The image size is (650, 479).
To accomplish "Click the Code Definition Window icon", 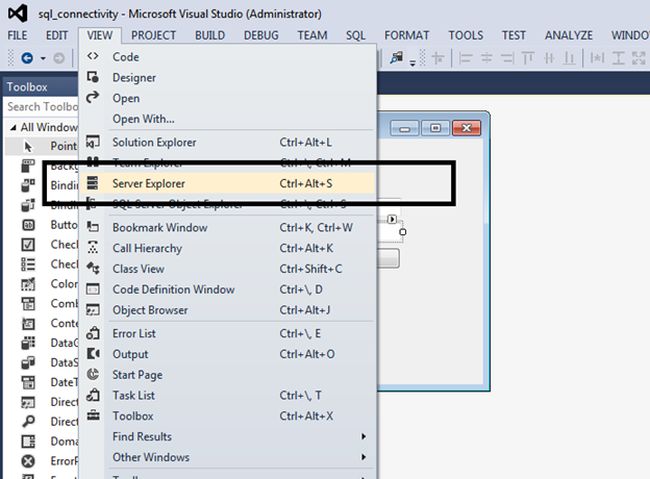I will pyautogui.click(x=93, y=289).
